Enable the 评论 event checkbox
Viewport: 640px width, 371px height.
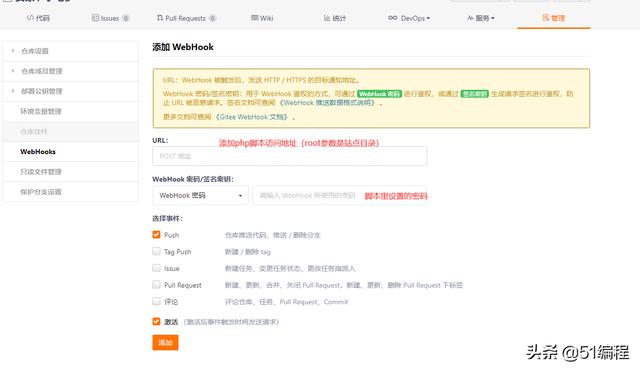(x=156, y=301)
